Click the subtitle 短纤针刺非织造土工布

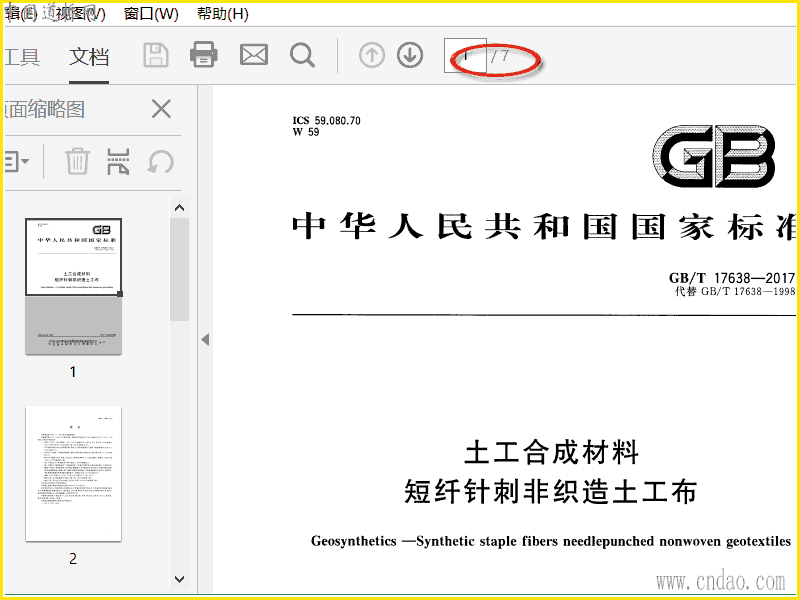tap(551, 492)
